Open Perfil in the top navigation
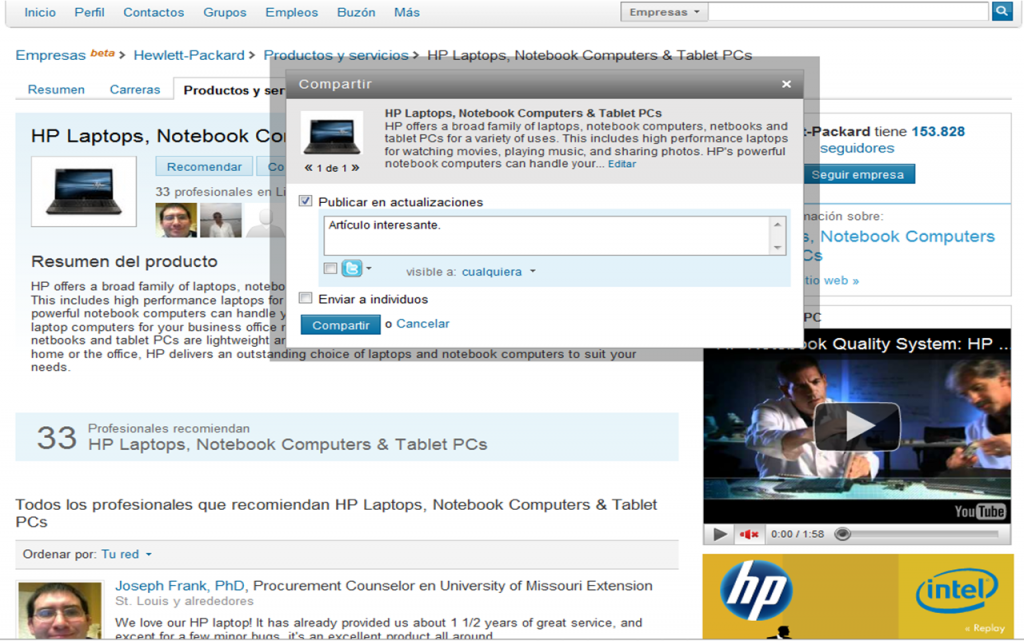 pos(89,12)
